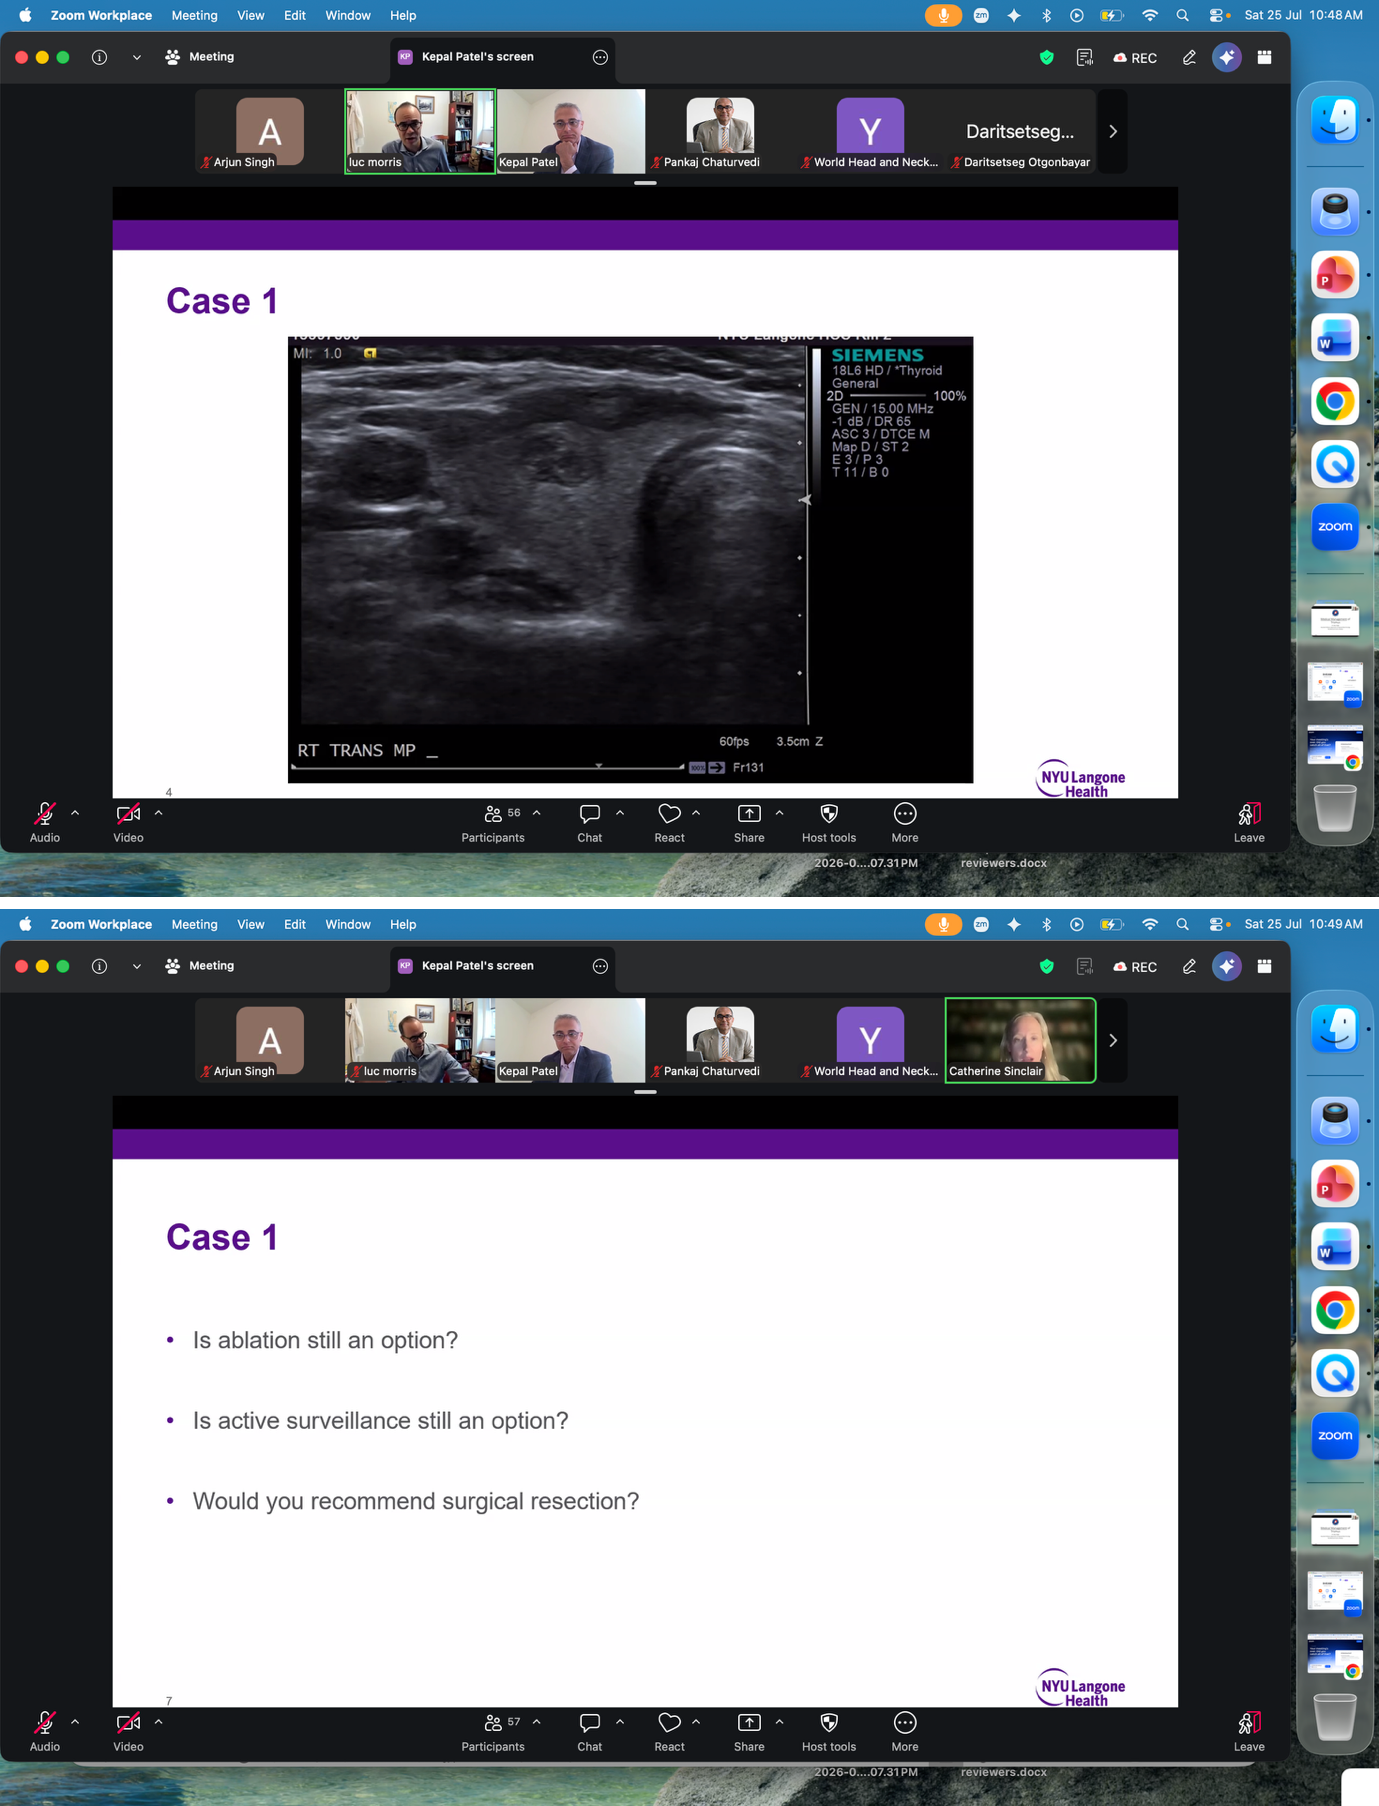Click REC indicator in ultrasound-slide window title bar

pos(1135,58)
